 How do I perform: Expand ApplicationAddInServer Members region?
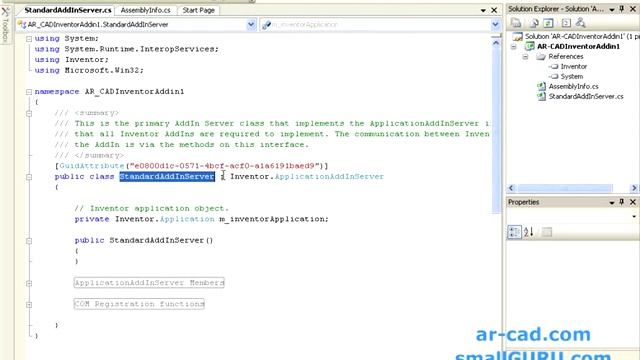29,283
